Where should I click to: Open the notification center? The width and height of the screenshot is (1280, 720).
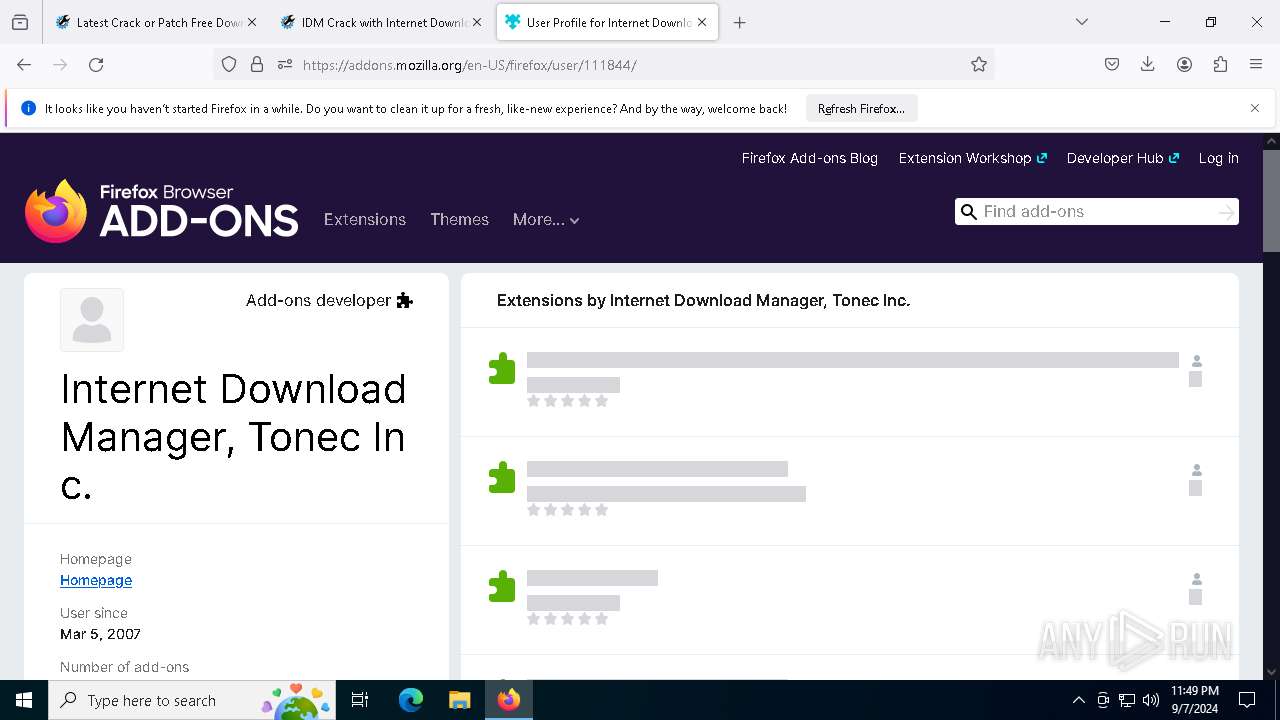coord(1247,700)
